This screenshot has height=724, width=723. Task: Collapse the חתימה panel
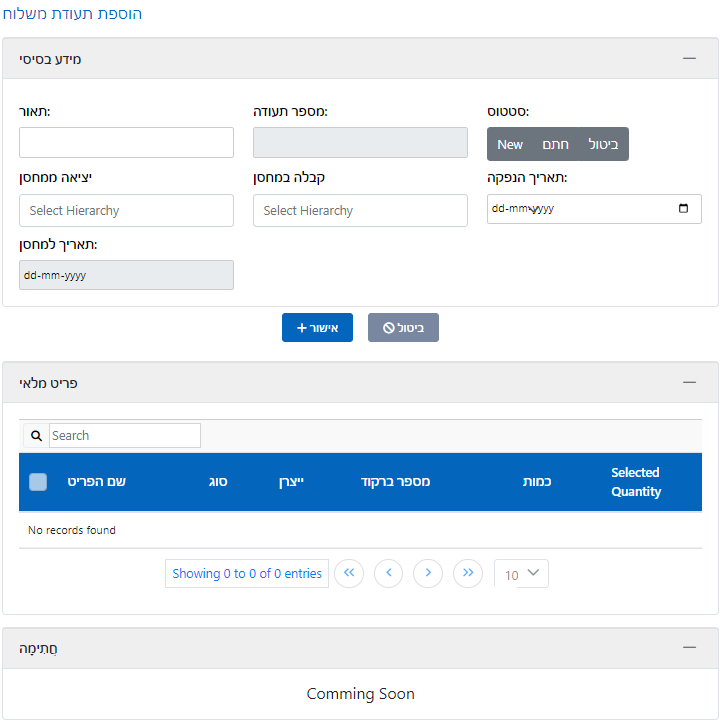point(689,648)
